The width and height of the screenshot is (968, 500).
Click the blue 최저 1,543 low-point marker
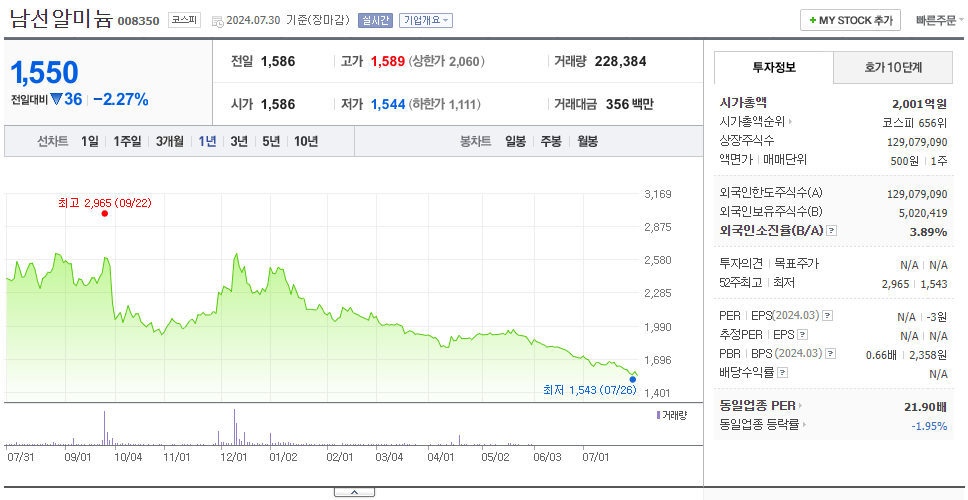click(x=633, y=379)
